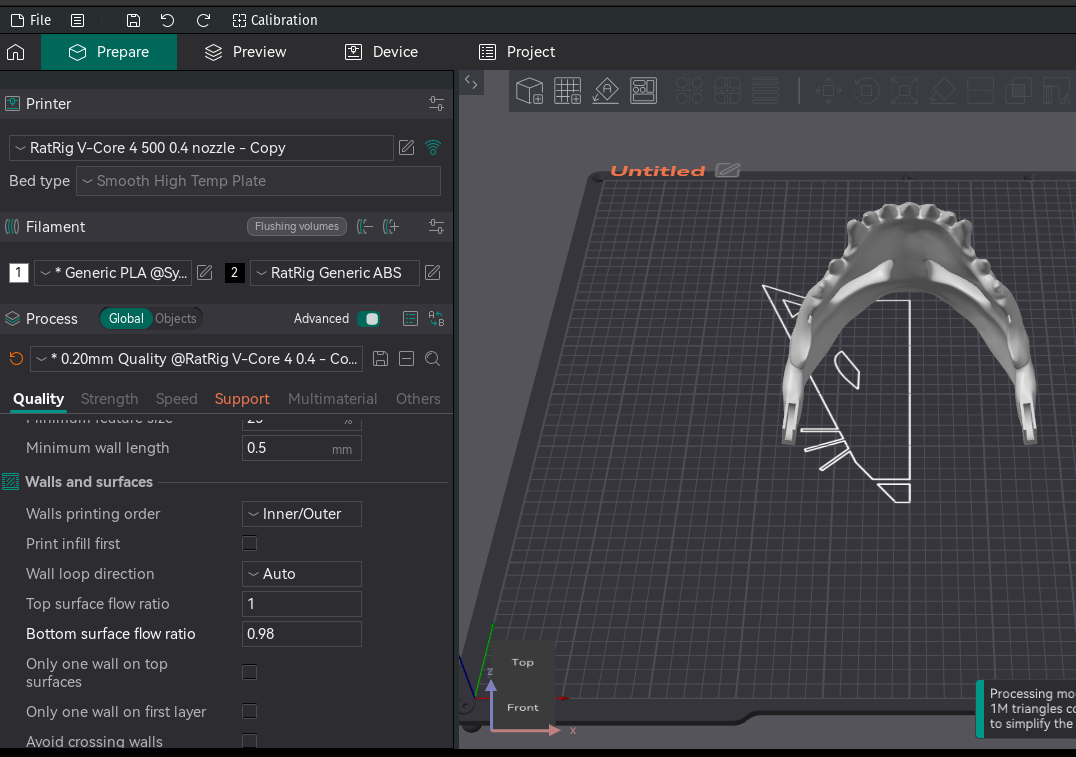Click the Minimum wall length field
This screenshot has width=1076, height=757.
point(302,448)
